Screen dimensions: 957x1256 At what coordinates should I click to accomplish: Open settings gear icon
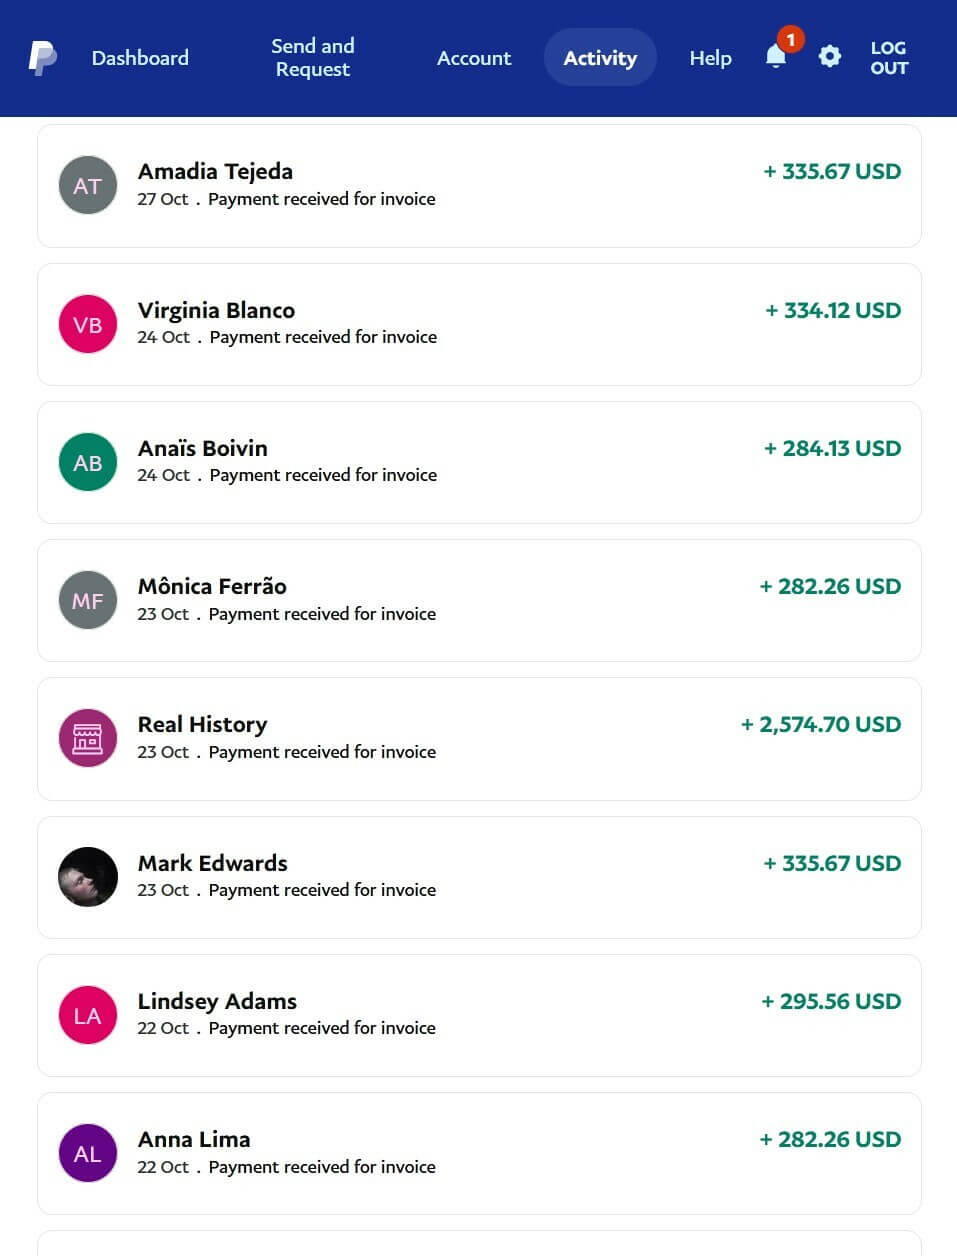pos(829,56)
